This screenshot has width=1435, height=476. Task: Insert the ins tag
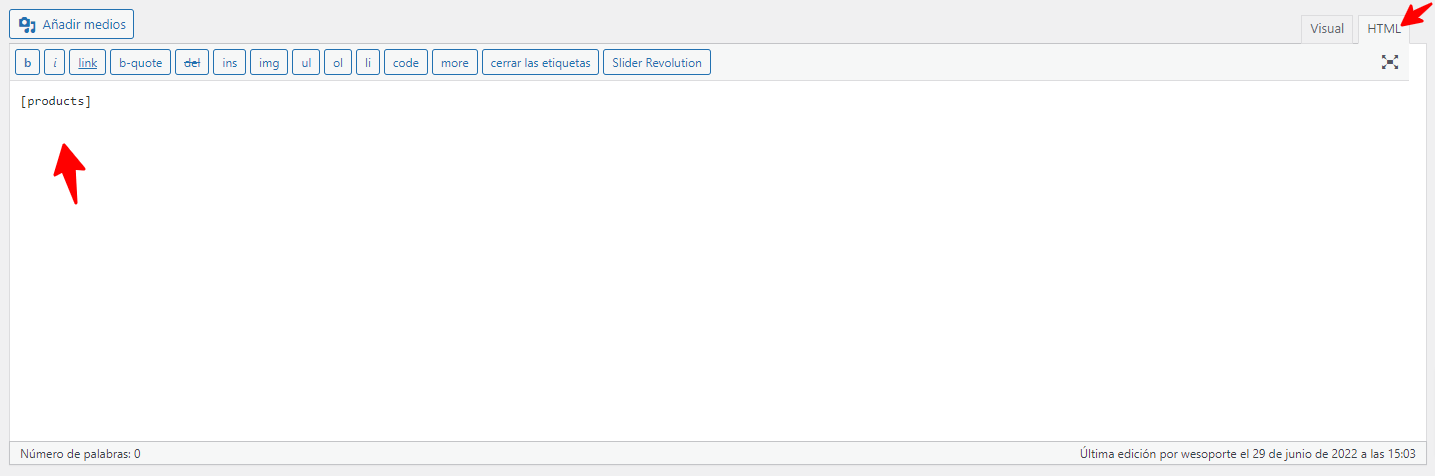[230, 63]
